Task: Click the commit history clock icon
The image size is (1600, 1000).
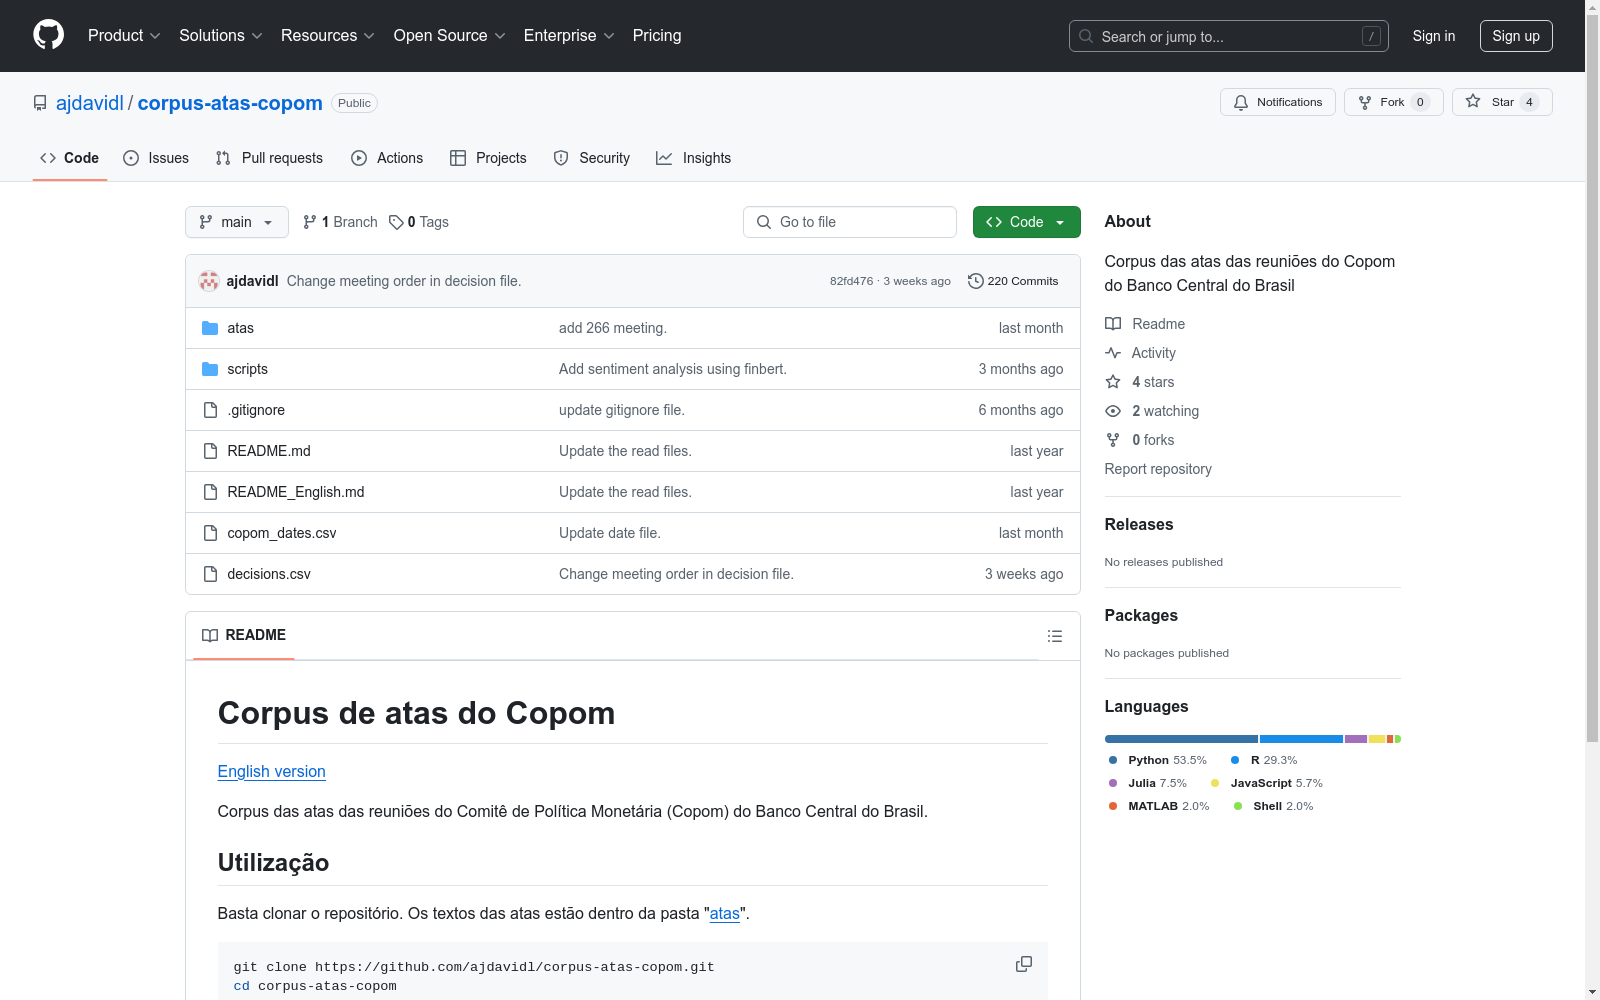Action: tap(976, 281)
